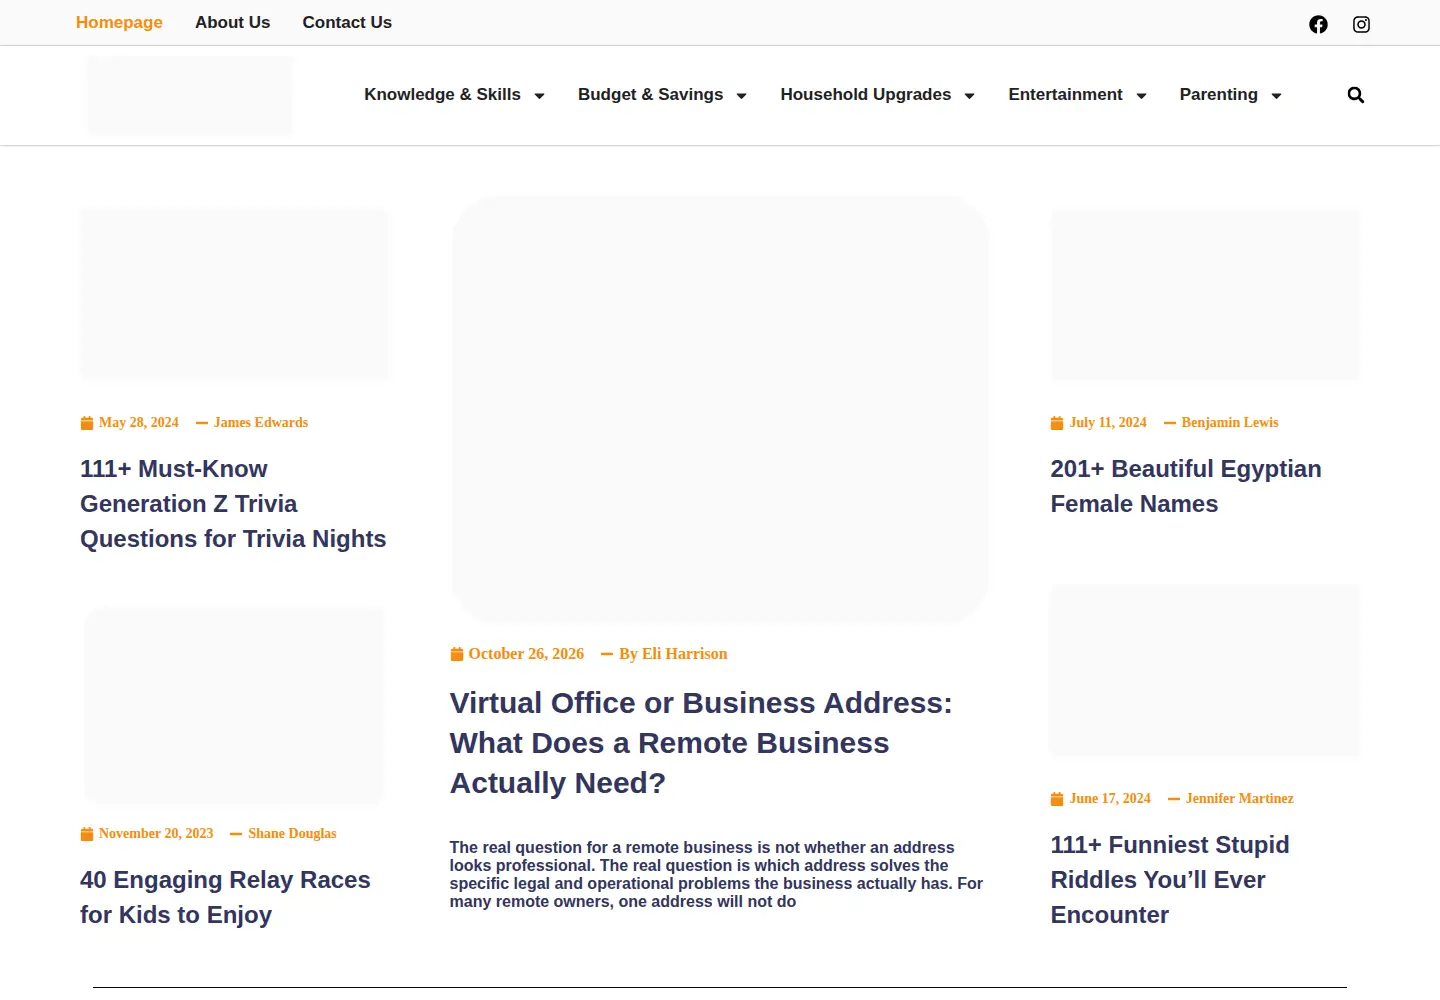This screenshot has height=1000, width=1440.
Task: Open the Funniest Stupid Riddles article
Action: click(x=1170, y=880)
